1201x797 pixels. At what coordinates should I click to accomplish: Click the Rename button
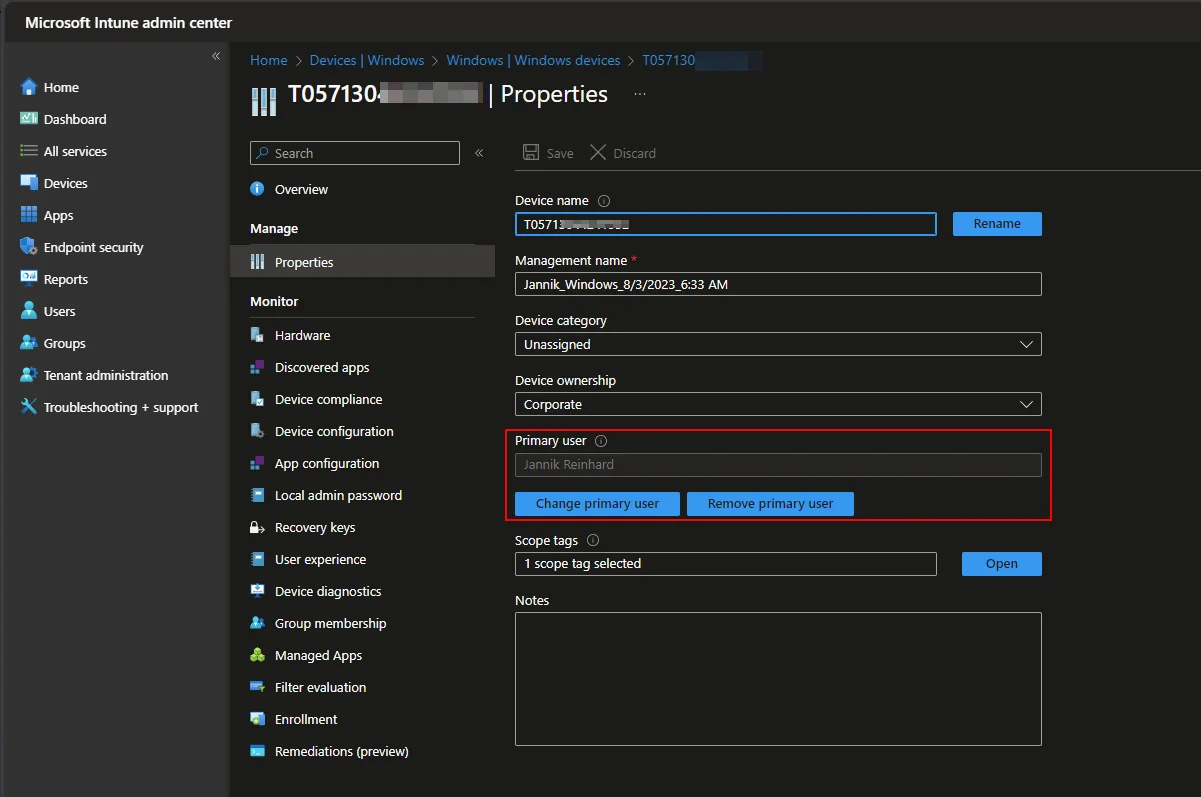[997, 224]
